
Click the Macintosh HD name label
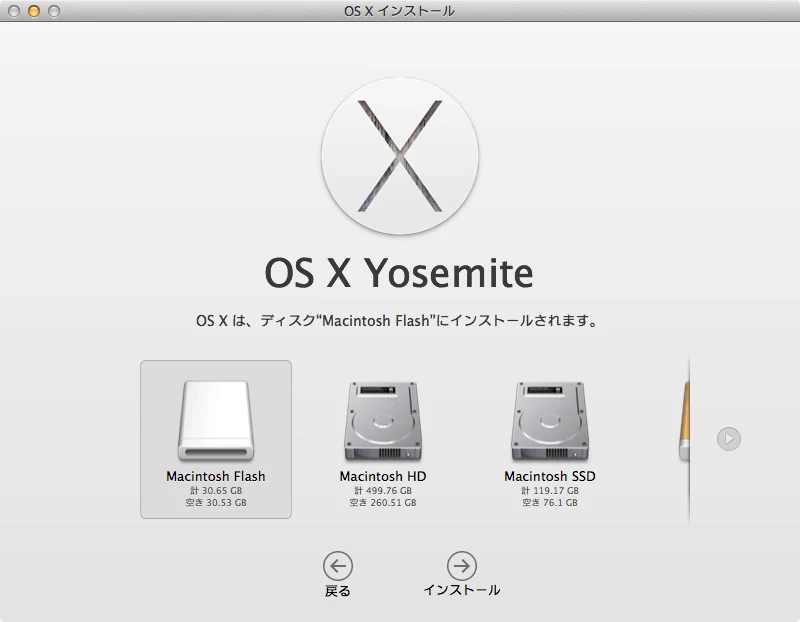point(383,476)
